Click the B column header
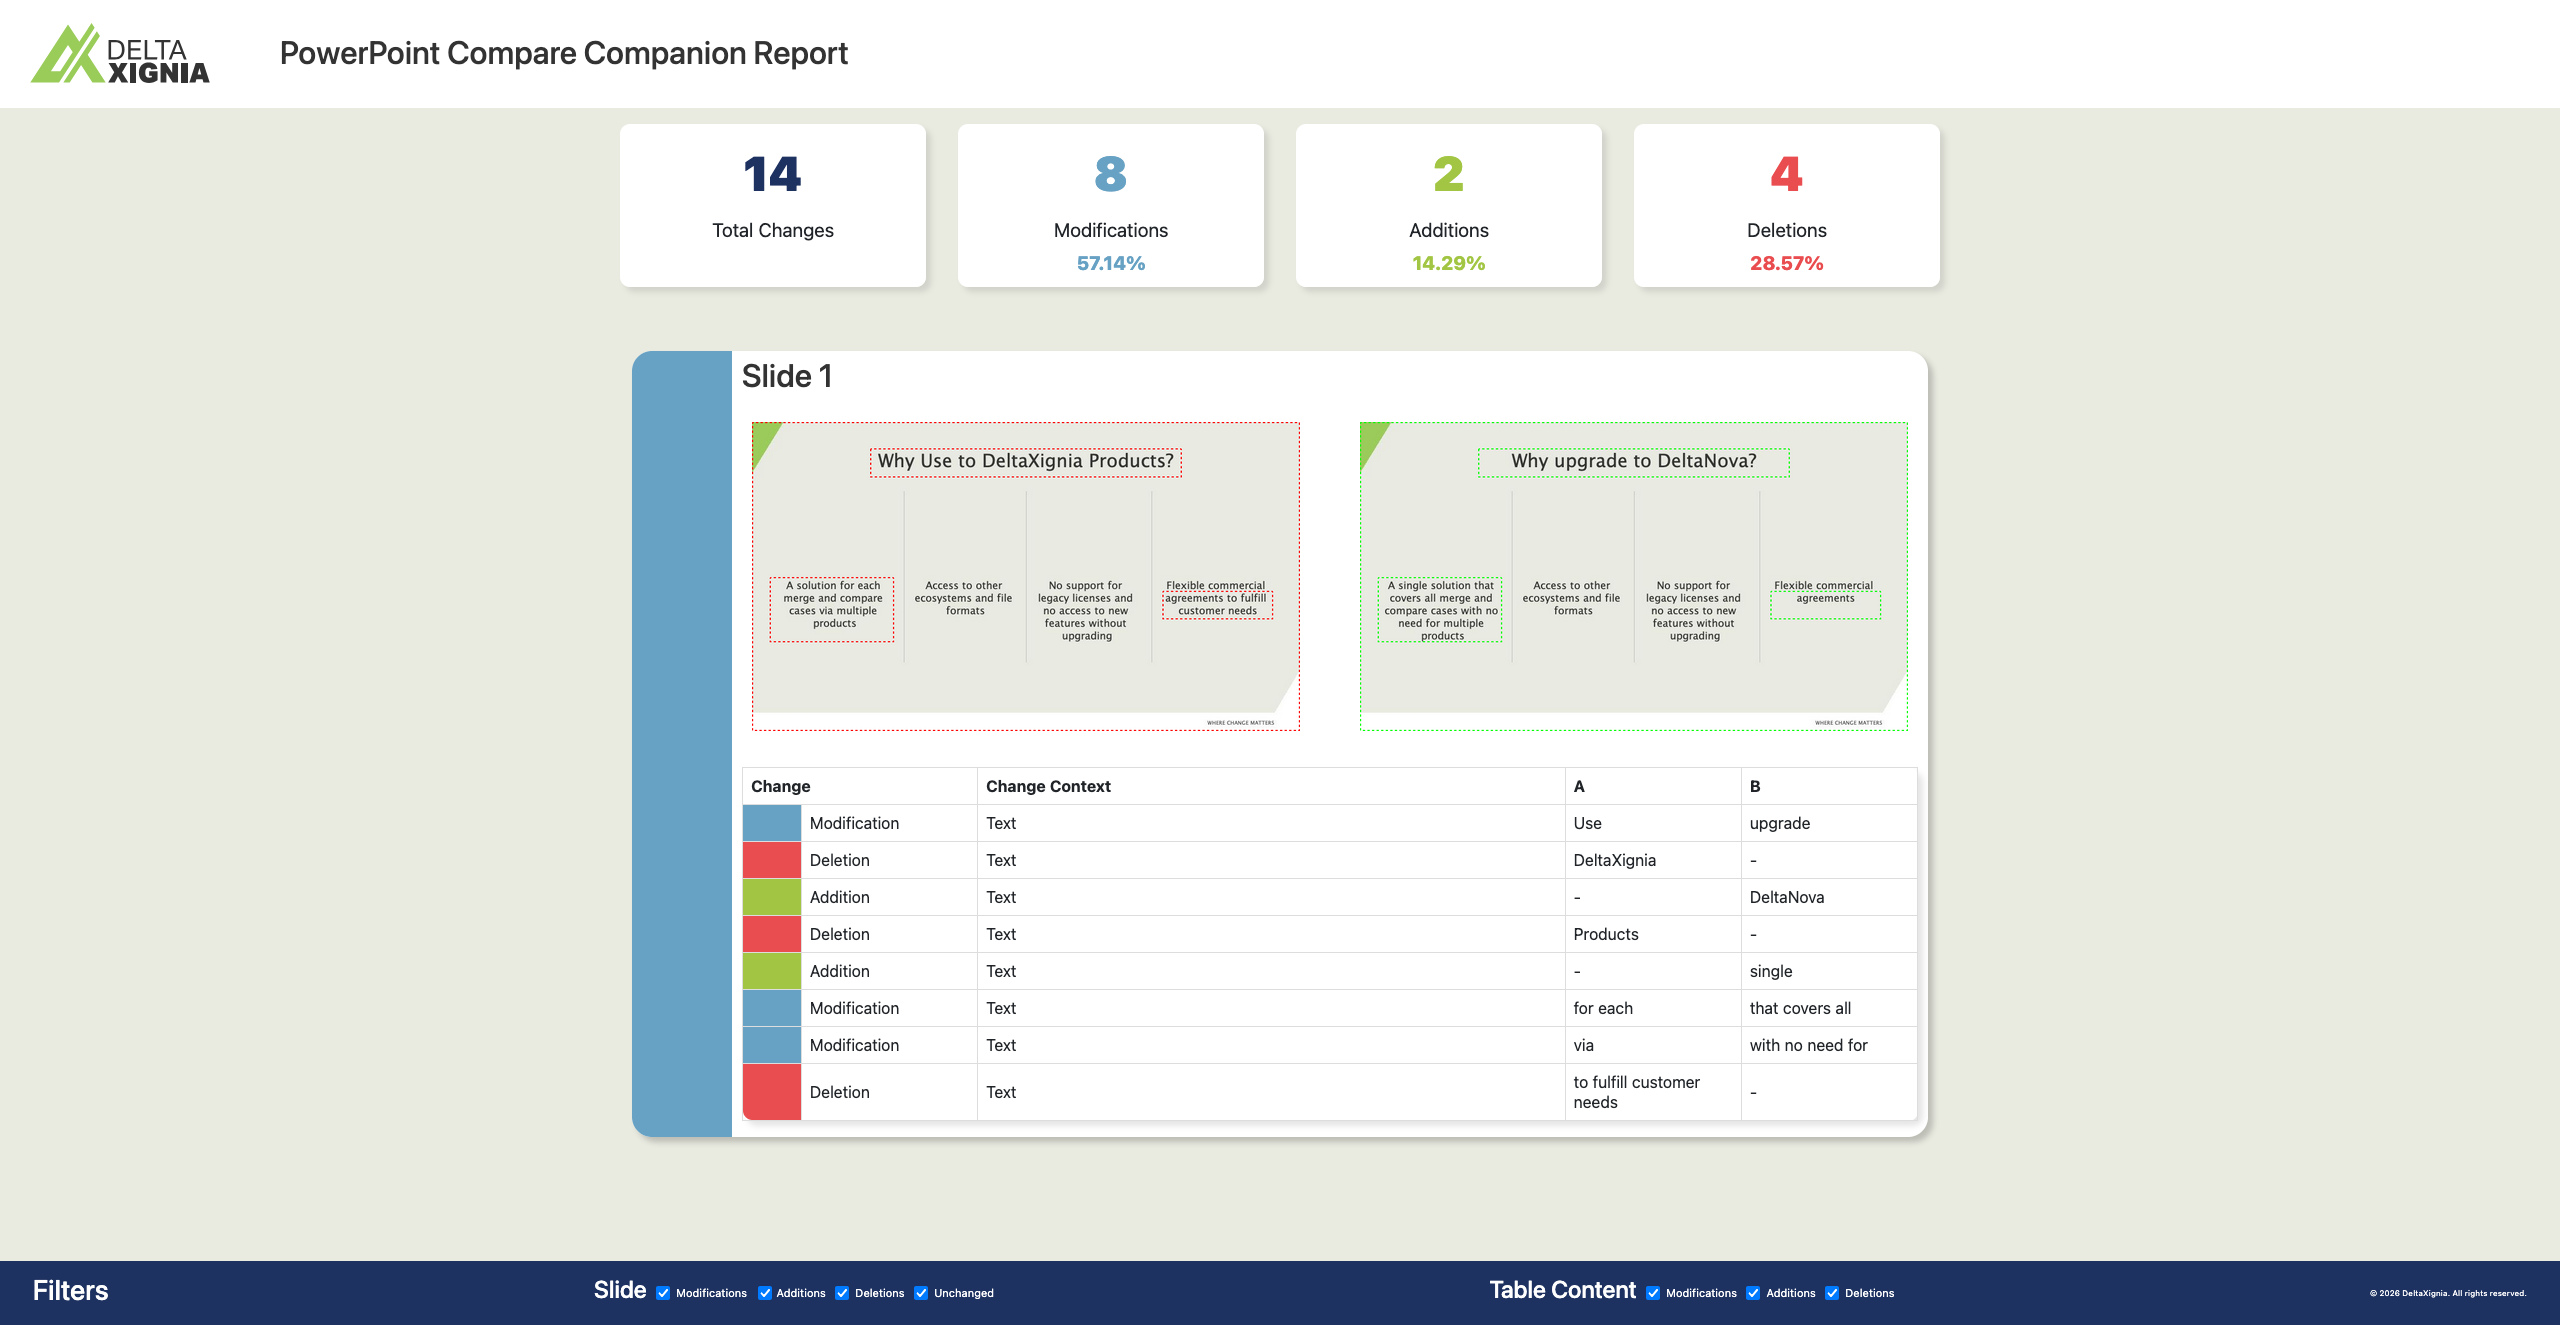Screen dimensions: 2560x1325 pos(1829,786)
